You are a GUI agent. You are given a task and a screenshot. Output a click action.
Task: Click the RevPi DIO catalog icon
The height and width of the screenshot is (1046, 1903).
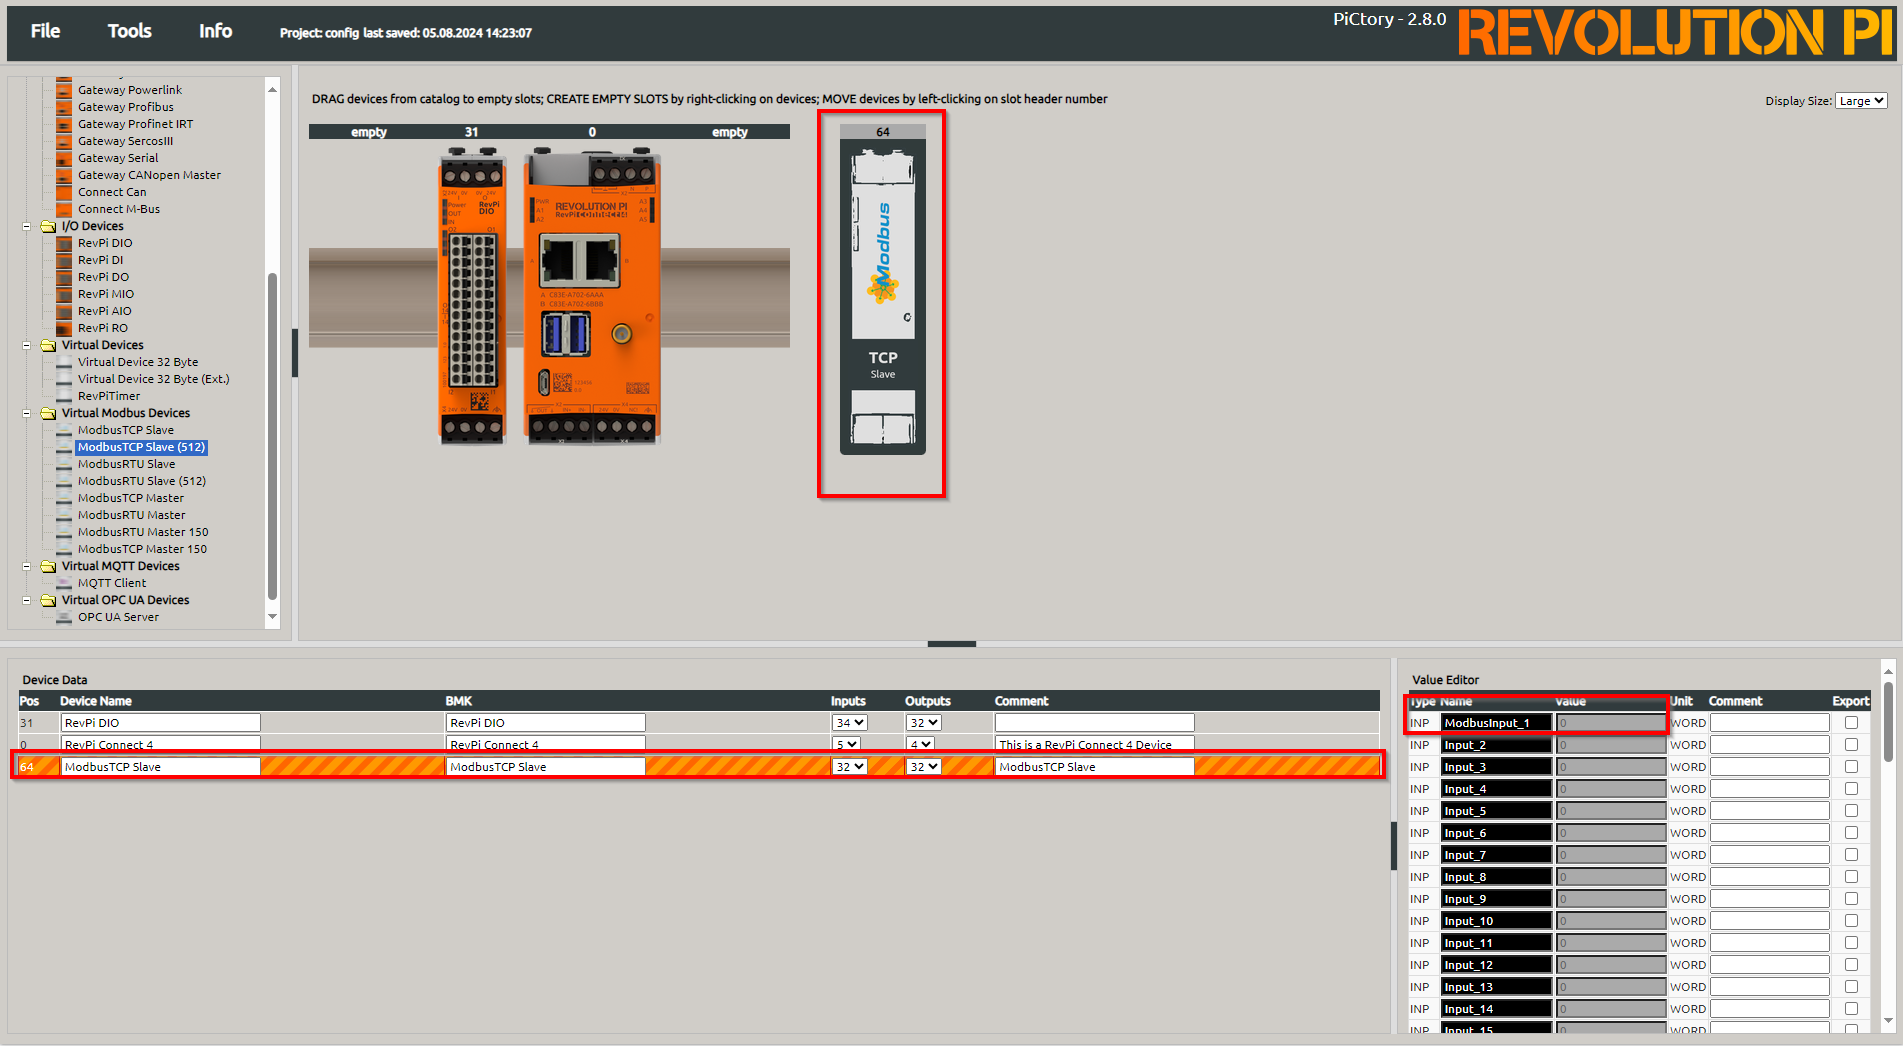click(64, 243)
